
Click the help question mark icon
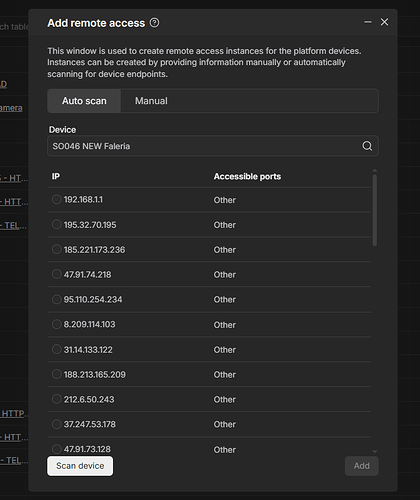154,23
